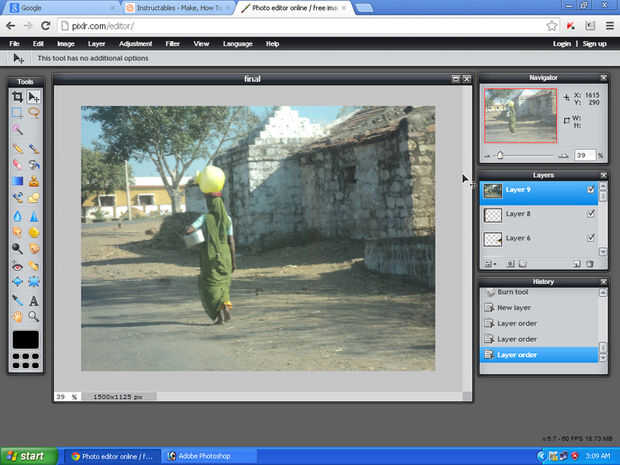
Task: Click the highlighted Layer order history entry
Action: point(539,355)
